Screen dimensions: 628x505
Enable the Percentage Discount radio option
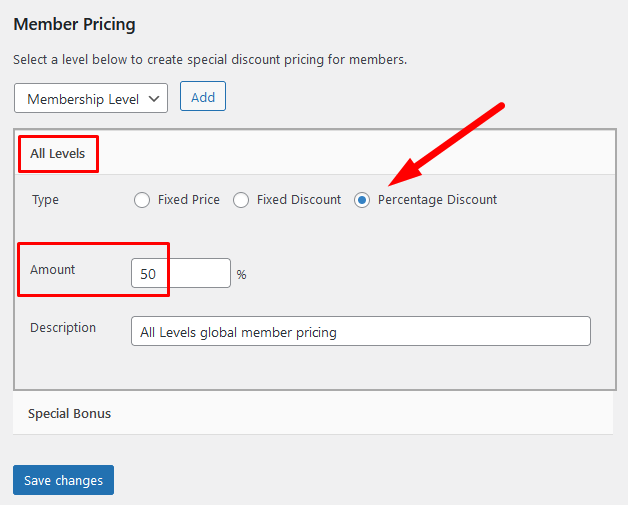(x=362, y=200)
